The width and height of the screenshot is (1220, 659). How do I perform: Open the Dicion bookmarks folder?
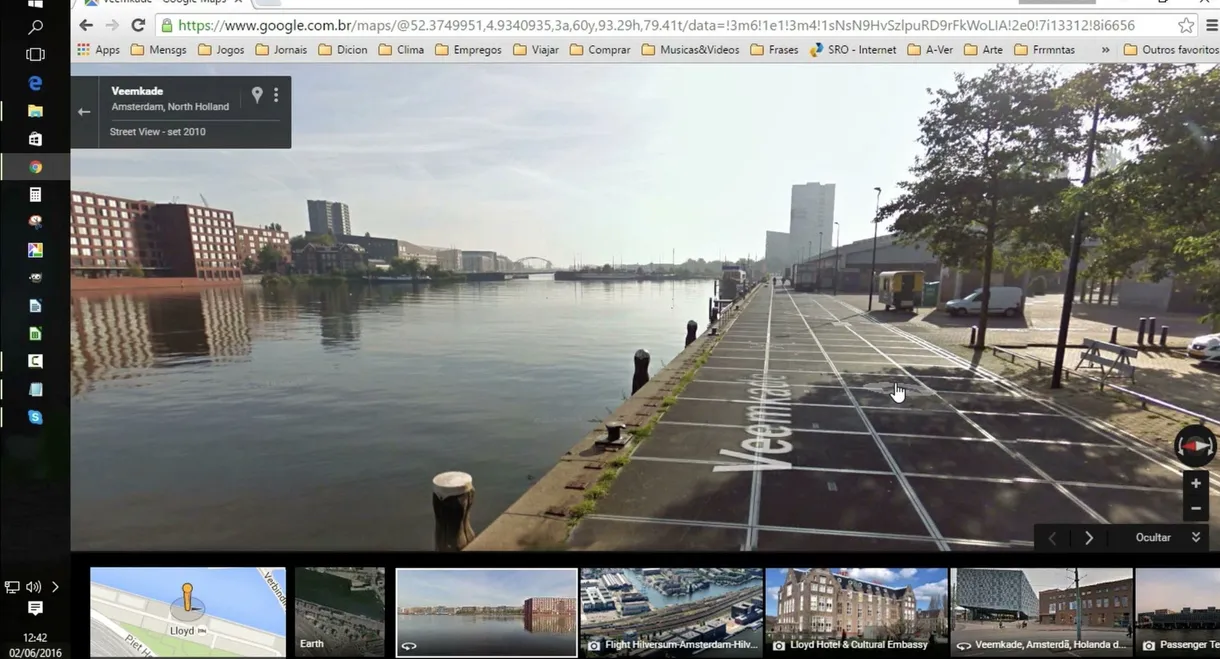(x=344, y=49)
